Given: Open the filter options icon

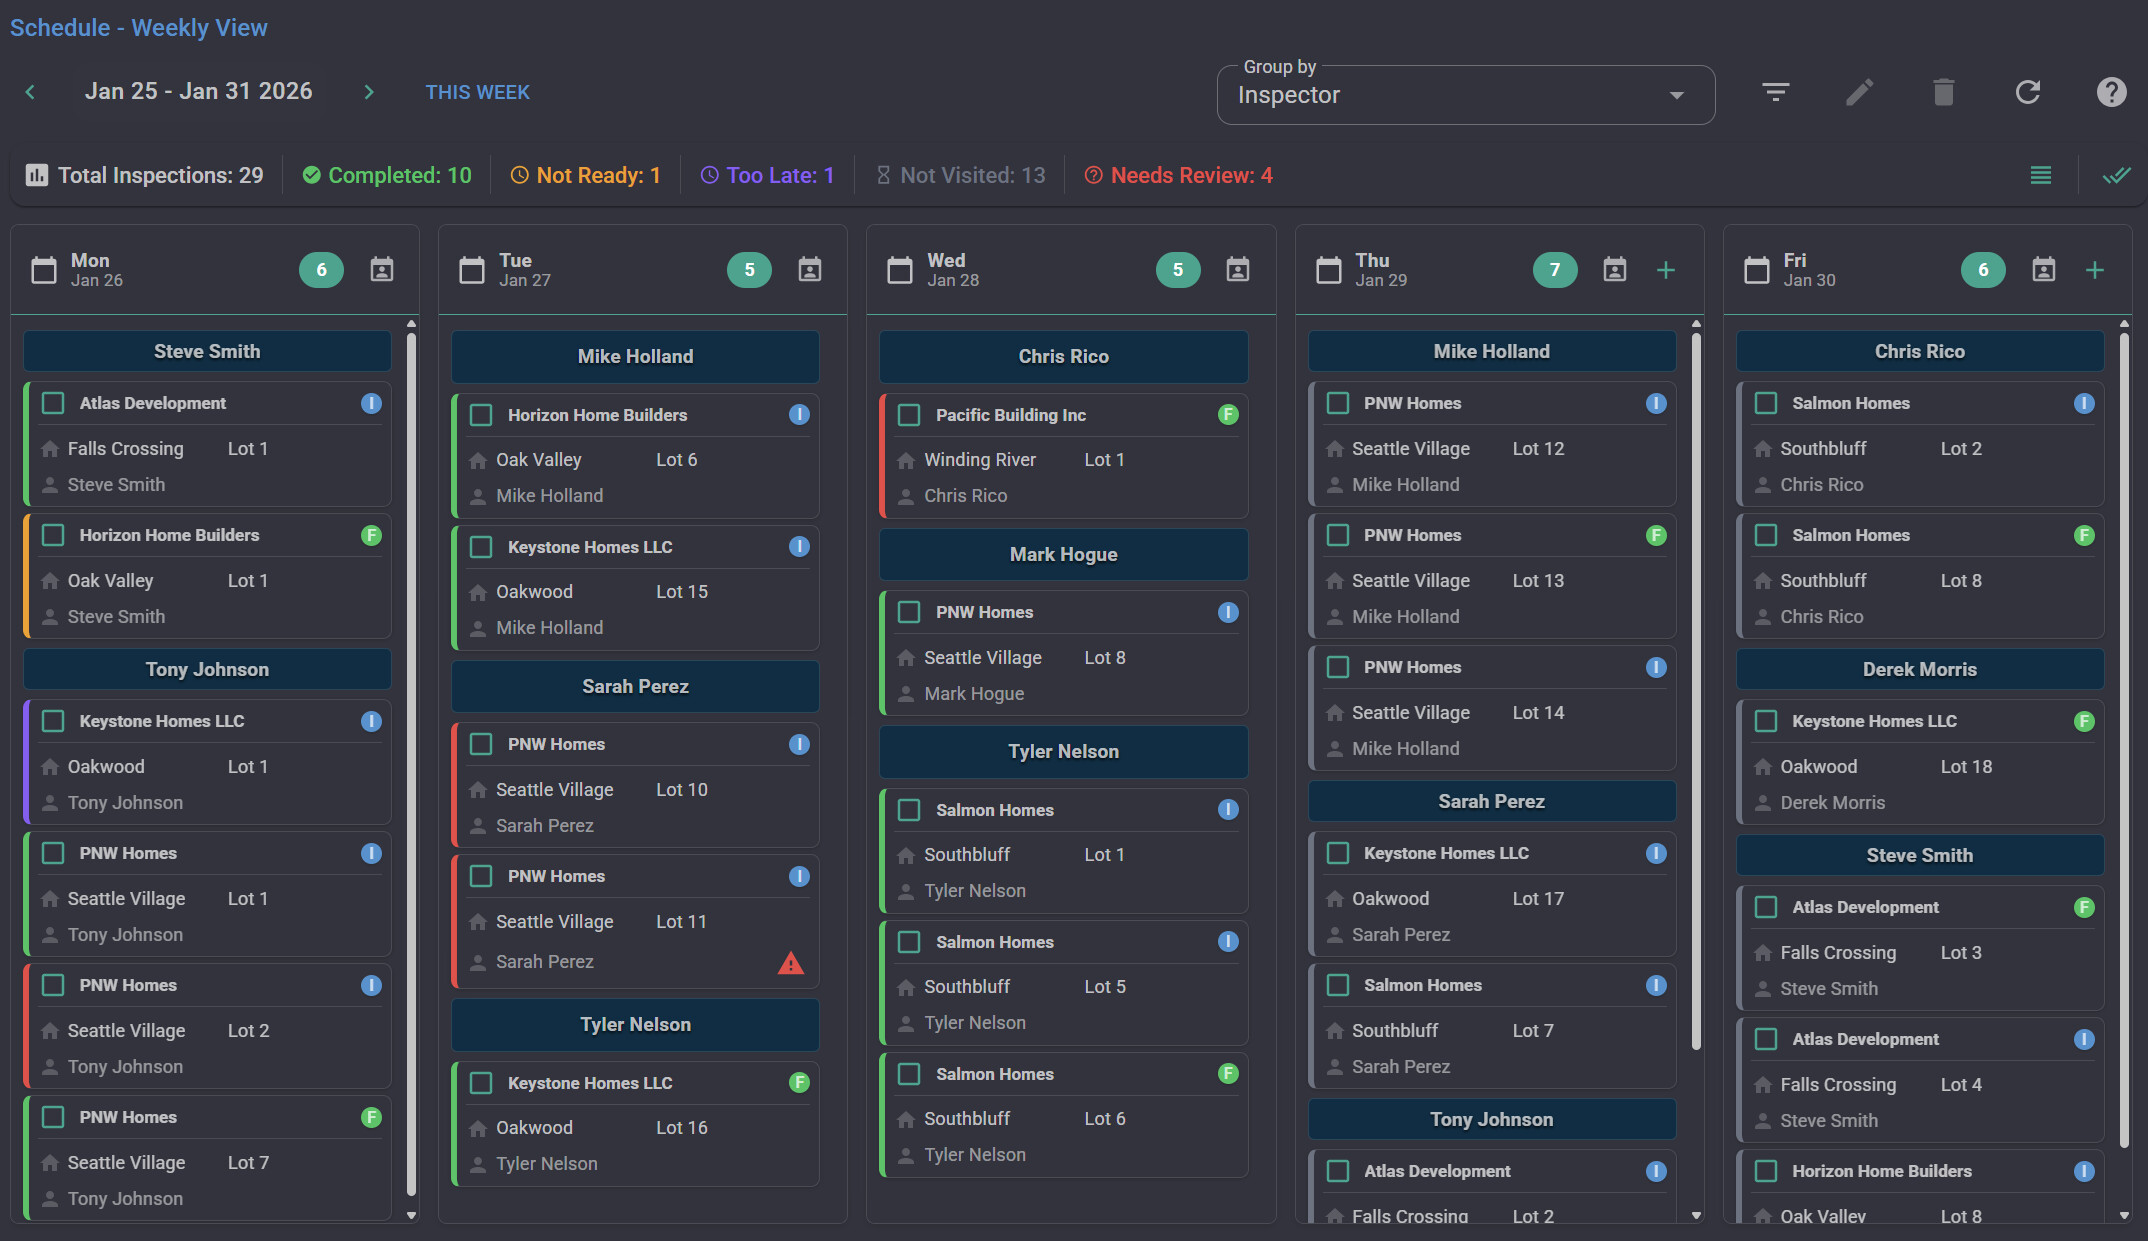Looking at the screenshot, I should tap(1775, 92).
